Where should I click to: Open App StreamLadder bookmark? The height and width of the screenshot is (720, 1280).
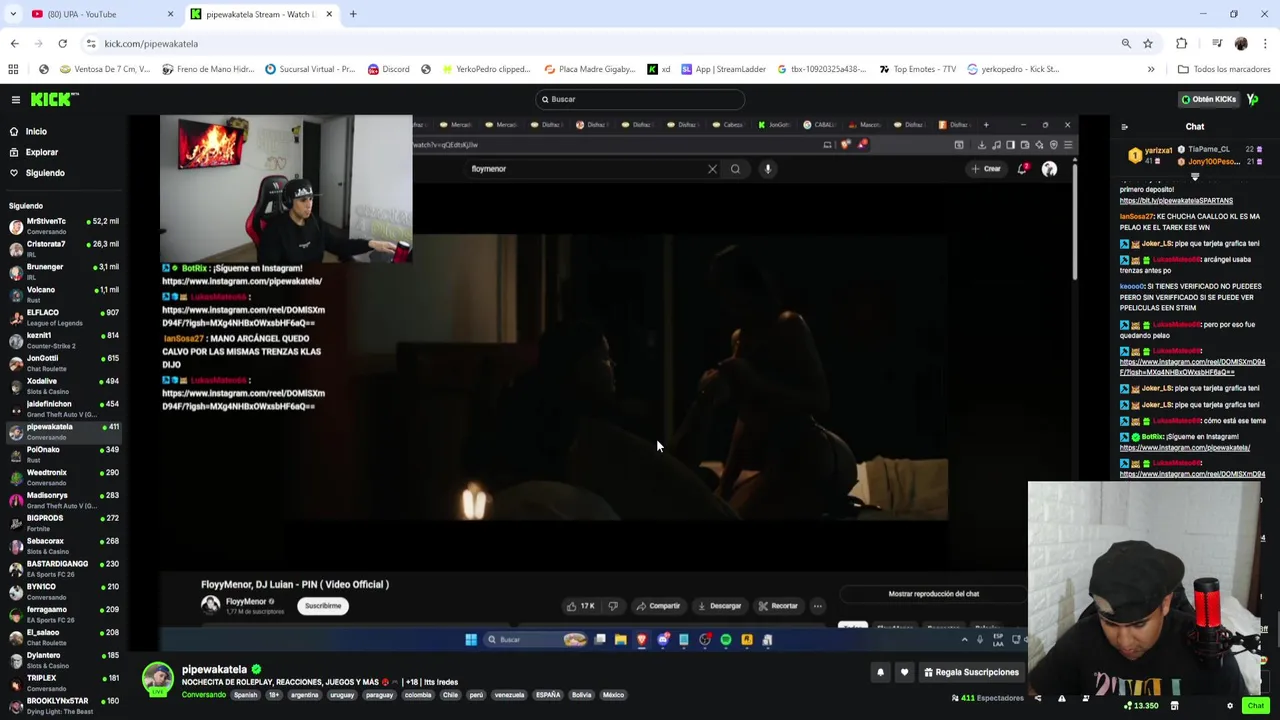[x=723, y=69]
